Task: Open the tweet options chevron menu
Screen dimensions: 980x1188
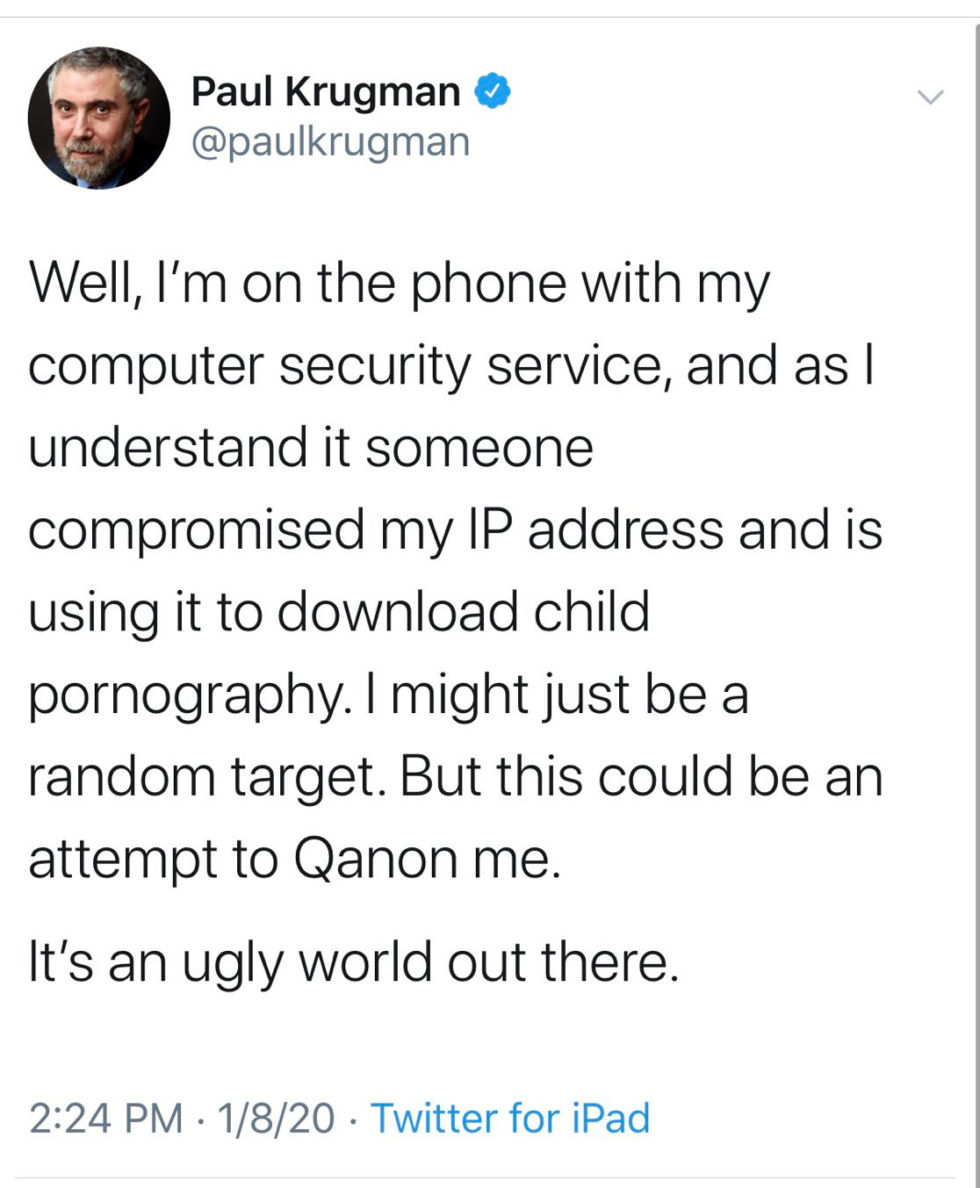Action: (930, 97)
